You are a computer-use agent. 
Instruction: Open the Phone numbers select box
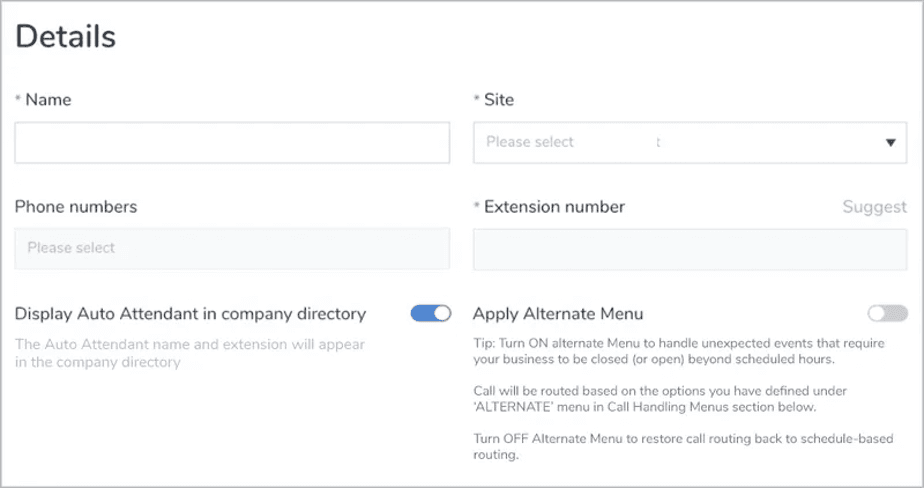231,248
